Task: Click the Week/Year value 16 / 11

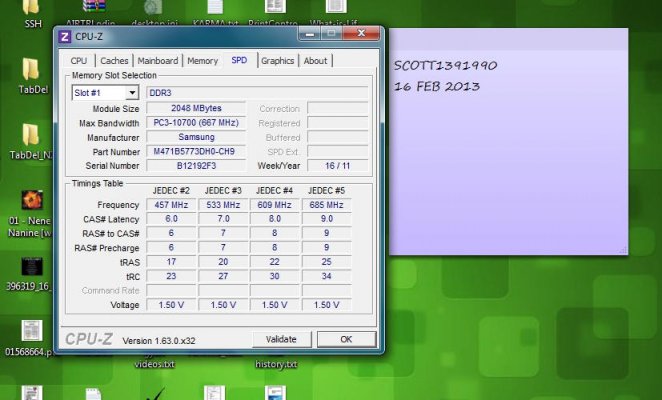Action: (x=337, y=166)
